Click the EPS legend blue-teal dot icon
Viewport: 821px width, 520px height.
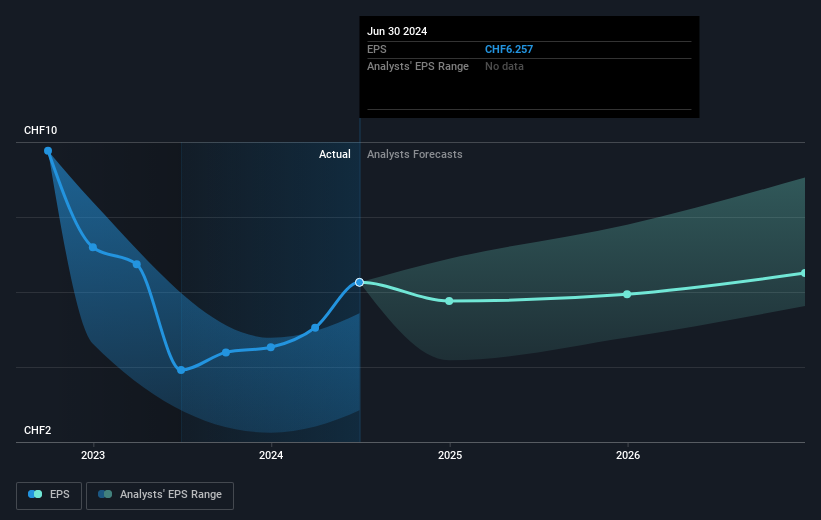coord(36,494)
